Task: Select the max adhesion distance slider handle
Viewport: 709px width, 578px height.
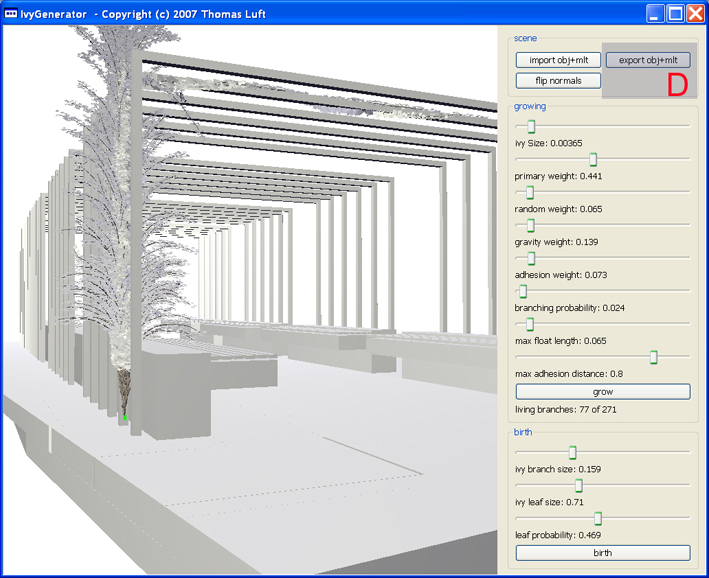Action: [654, 357]
